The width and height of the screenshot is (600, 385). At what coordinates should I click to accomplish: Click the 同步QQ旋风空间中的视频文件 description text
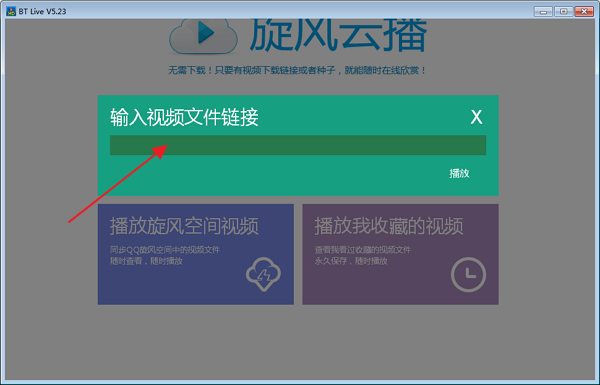tap(165, 250)
